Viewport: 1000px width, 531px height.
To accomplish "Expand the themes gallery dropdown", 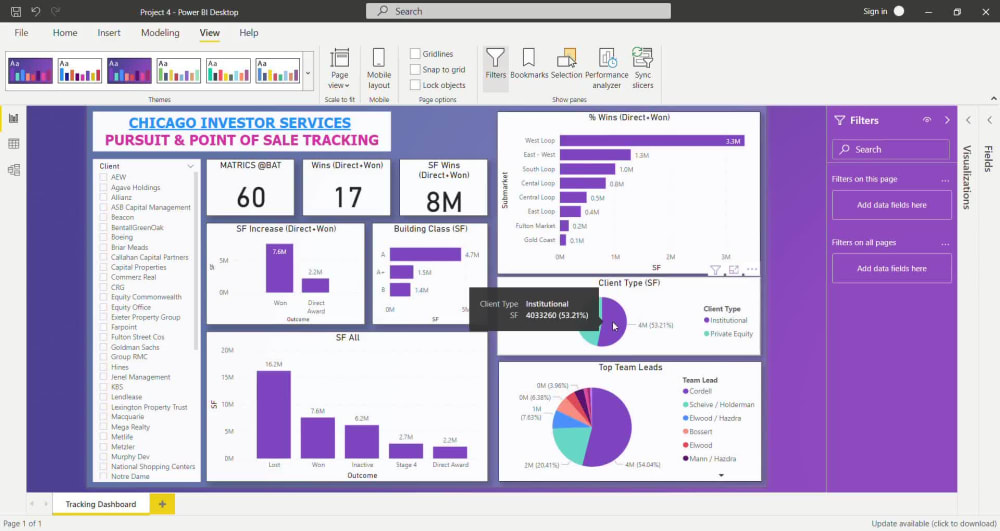I will (308, 73).
